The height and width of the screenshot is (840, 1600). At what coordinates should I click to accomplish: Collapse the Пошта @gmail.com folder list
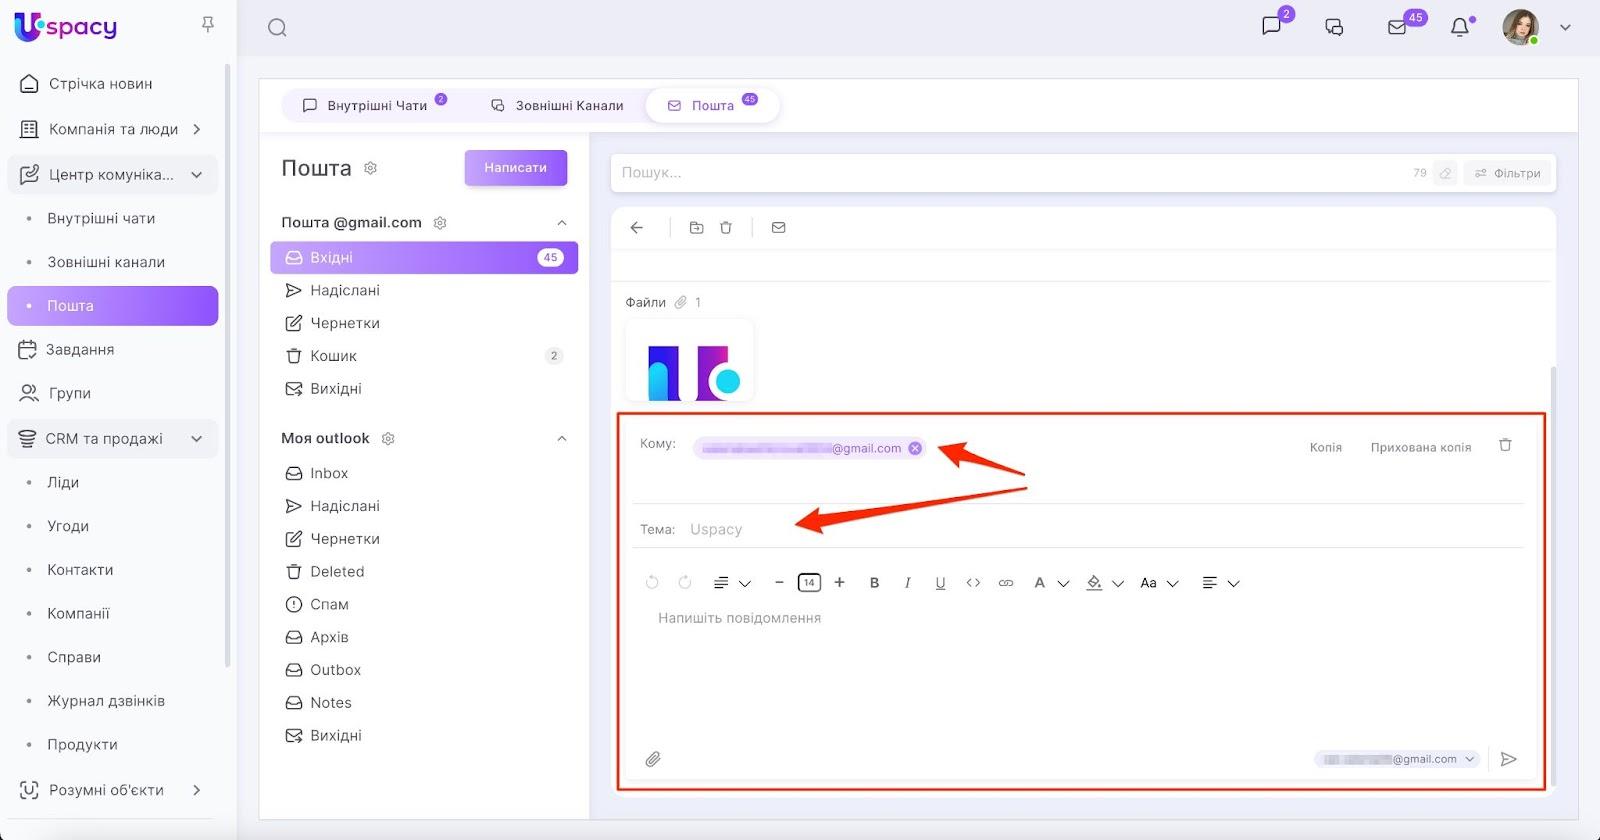(562, 223)
